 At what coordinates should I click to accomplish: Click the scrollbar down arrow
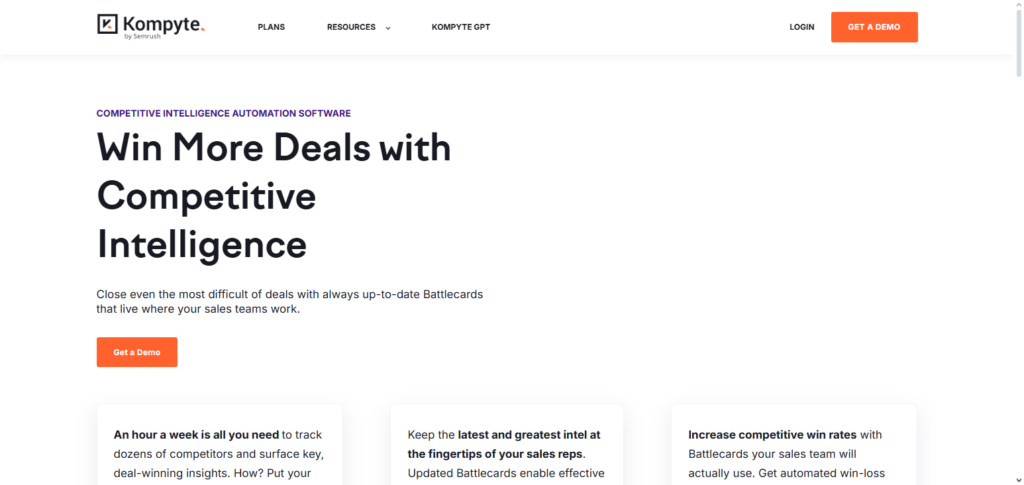pyautogui.click(x=1017, y=479)
